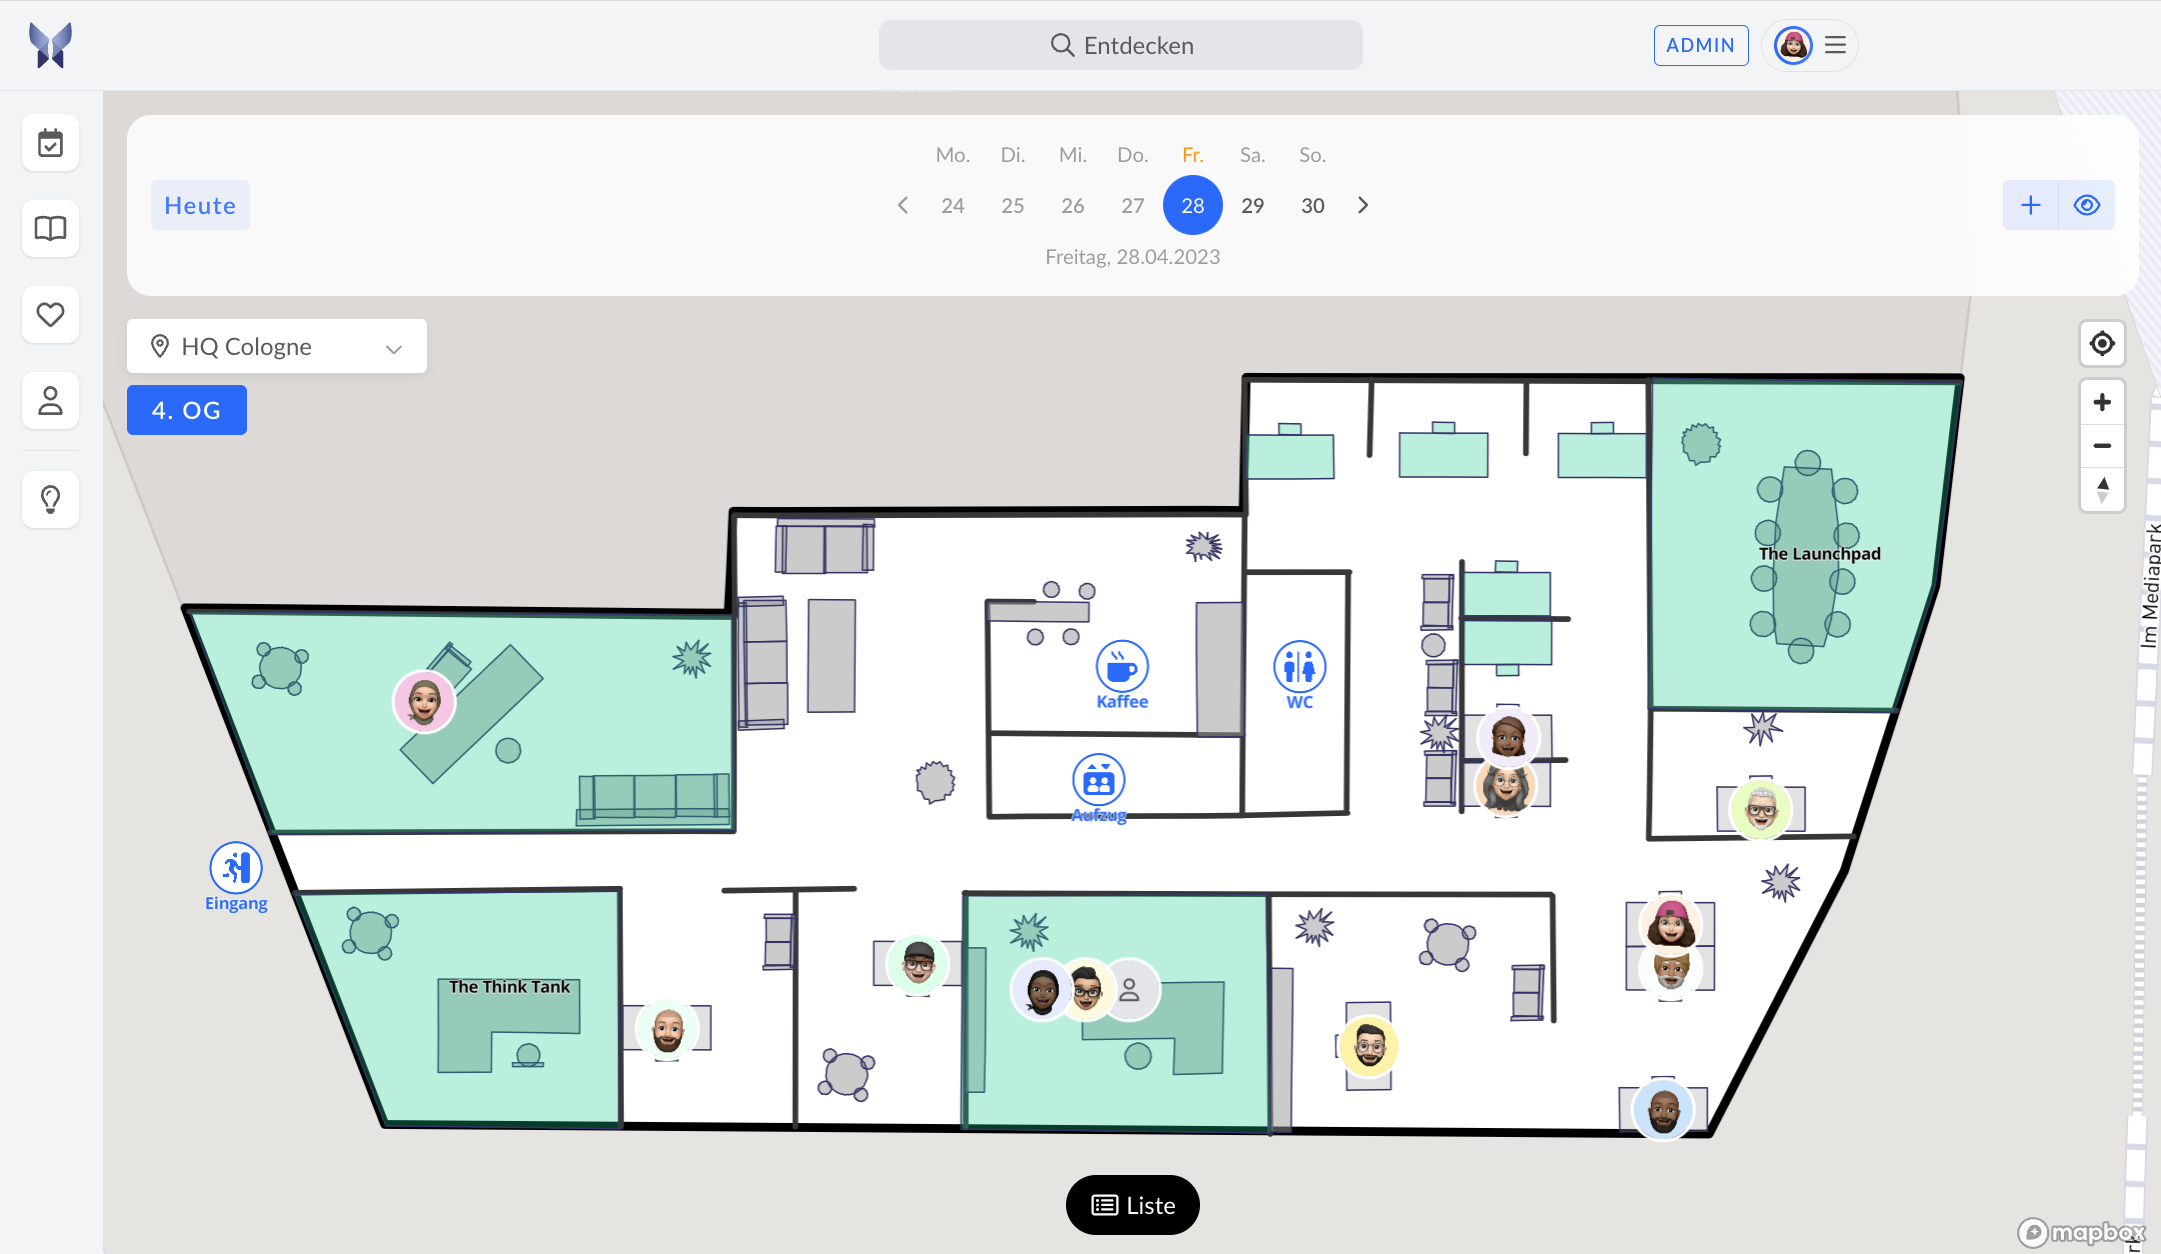This screenshot has height=1254, width=2161.
Task: Open the calendar bookings sidebar icon
Action: pos(50,143)
